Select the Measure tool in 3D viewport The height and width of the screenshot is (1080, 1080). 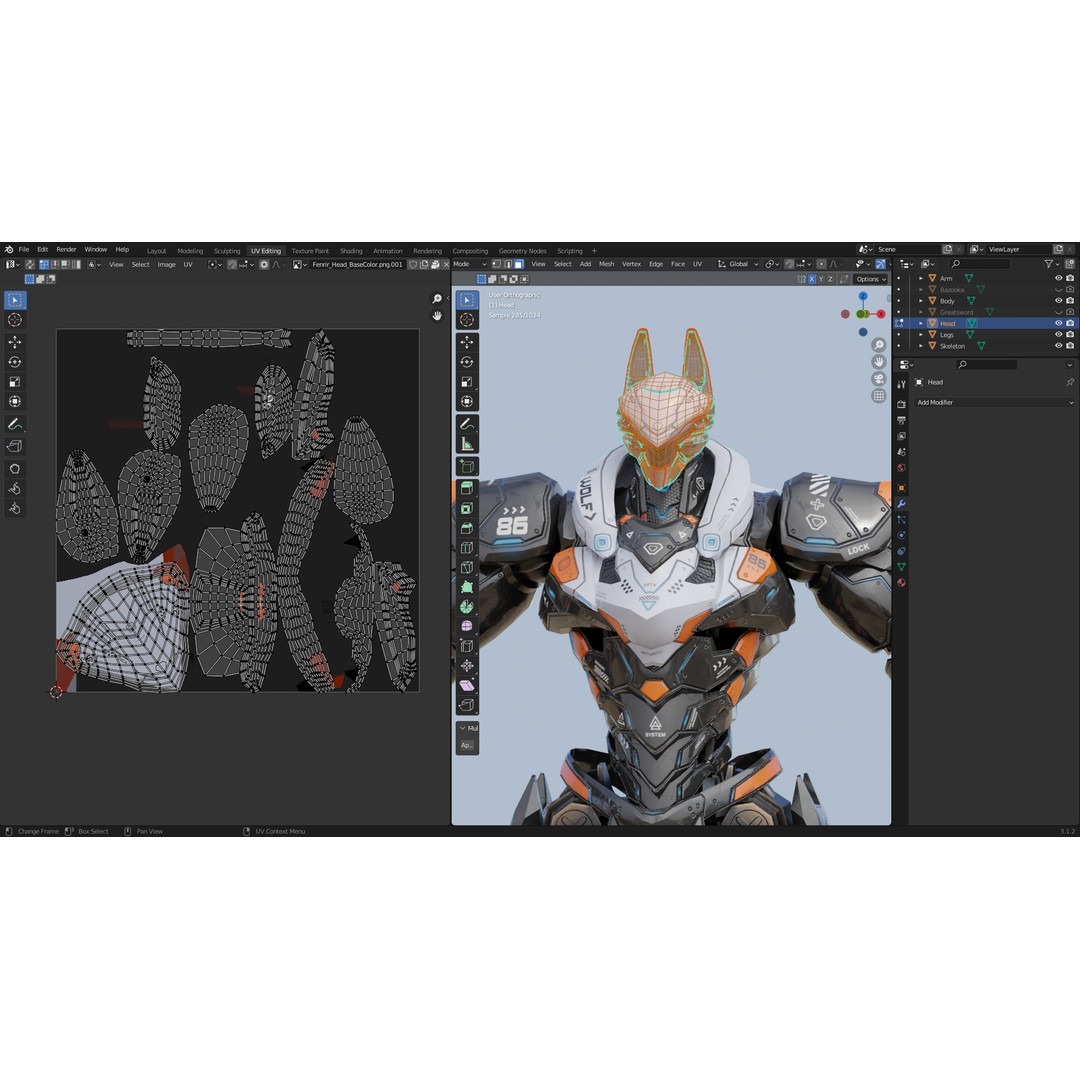467,444
